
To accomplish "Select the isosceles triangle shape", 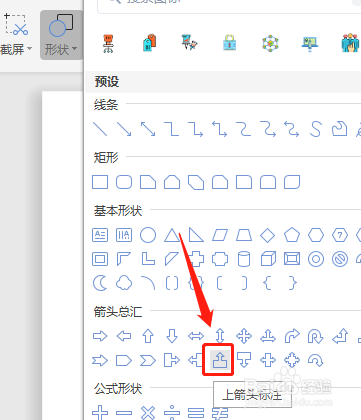I will 172,235.
